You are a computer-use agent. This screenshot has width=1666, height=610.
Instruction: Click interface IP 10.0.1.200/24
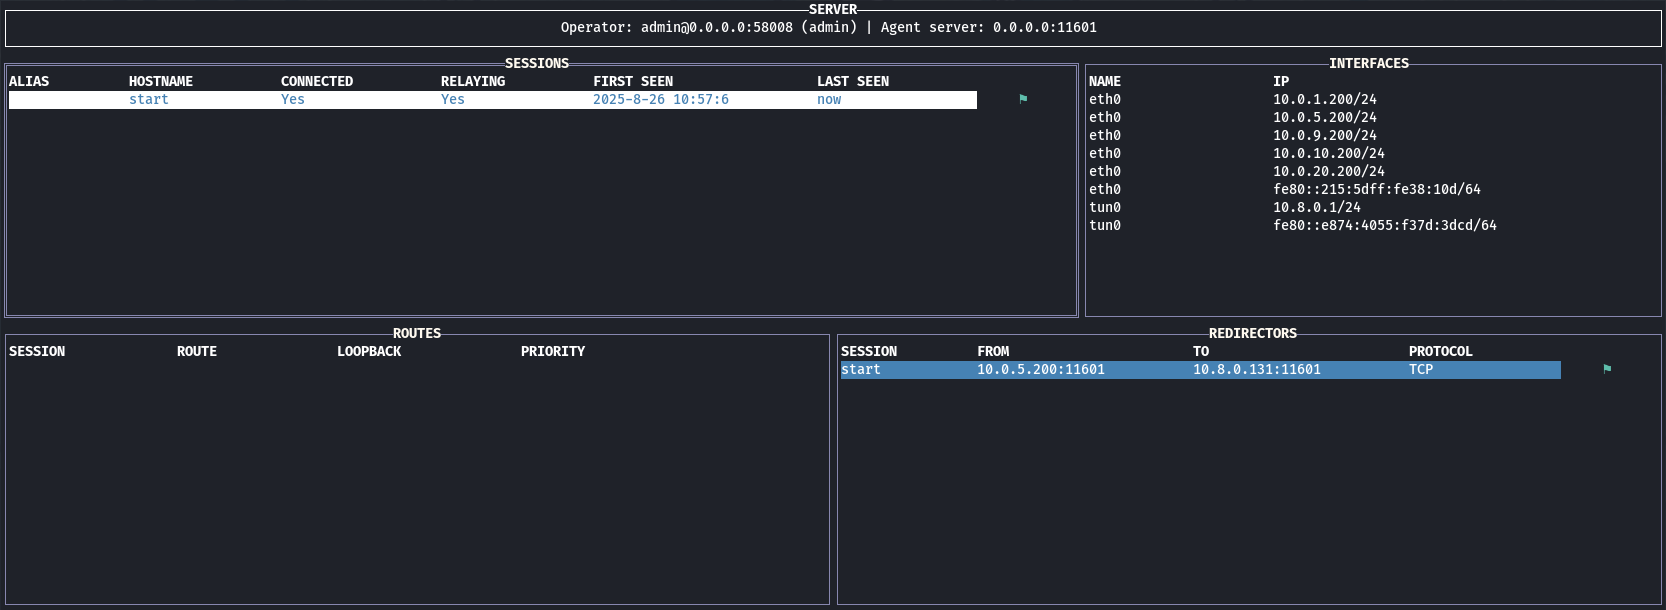pyautogui.click(x=1325, y=100)
